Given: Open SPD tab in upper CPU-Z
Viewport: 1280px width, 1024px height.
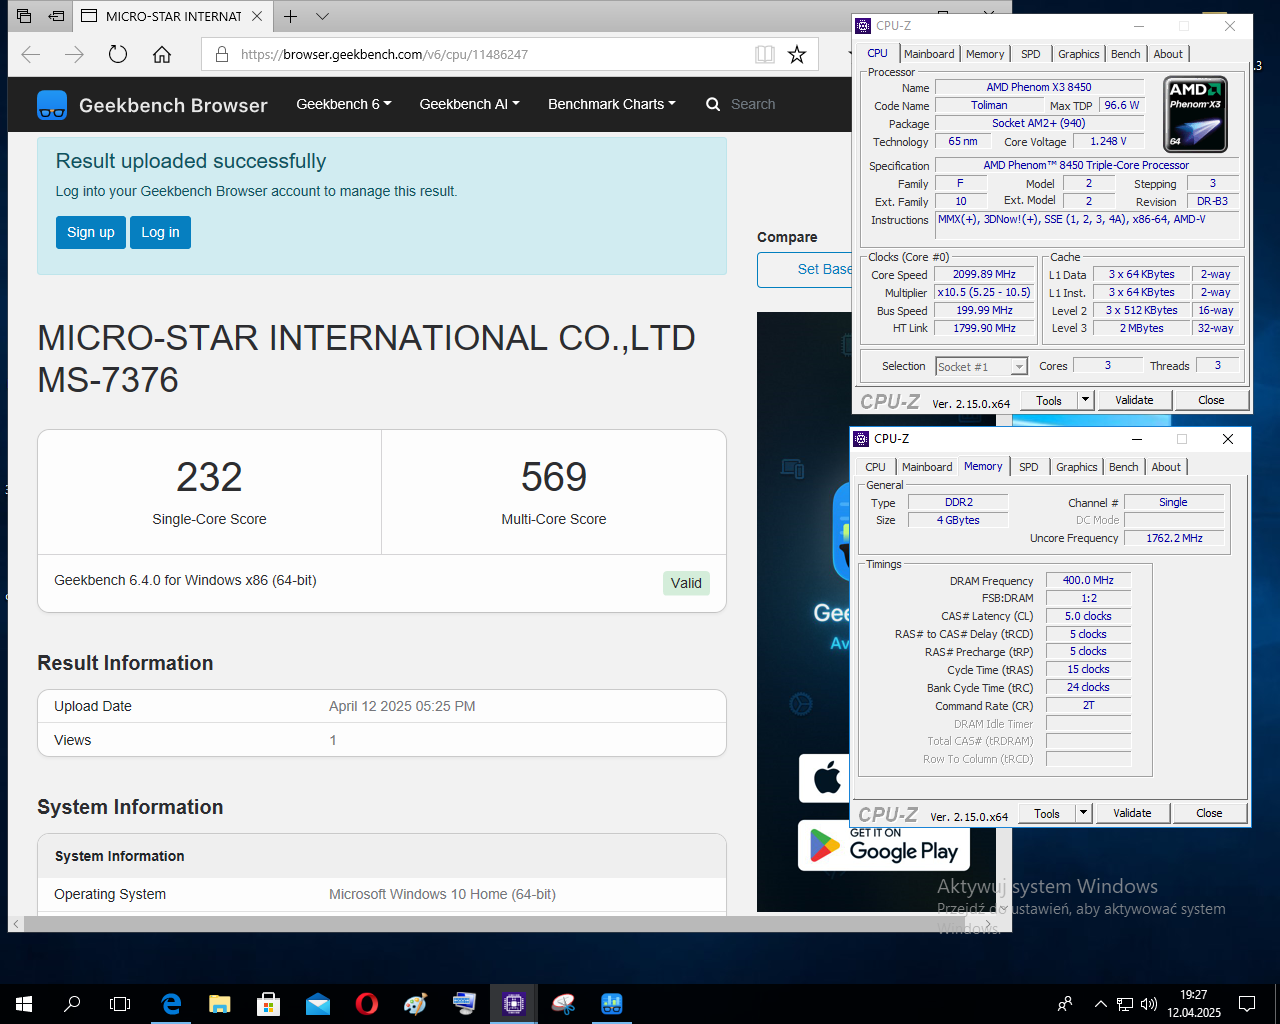Looking at the screenshot, I should pos(1031,54).
